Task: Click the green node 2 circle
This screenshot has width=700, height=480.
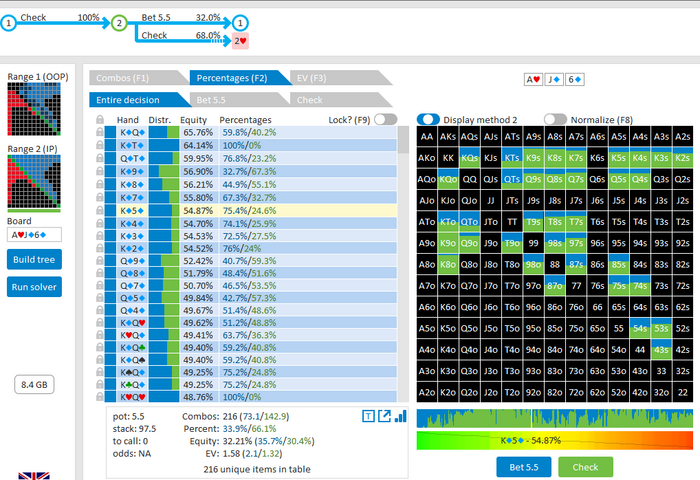Action: (x=119, y=23)
